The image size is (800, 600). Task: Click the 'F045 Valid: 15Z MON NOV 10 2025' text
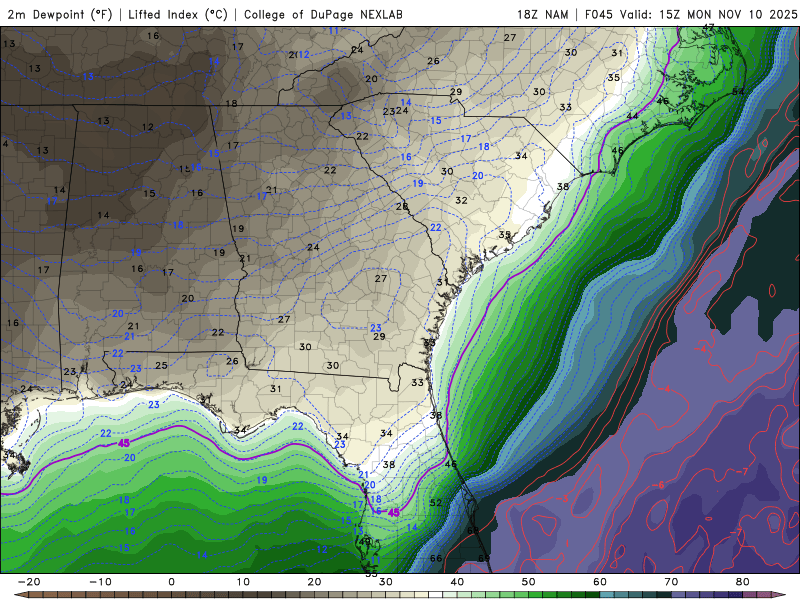coord(691,14)
